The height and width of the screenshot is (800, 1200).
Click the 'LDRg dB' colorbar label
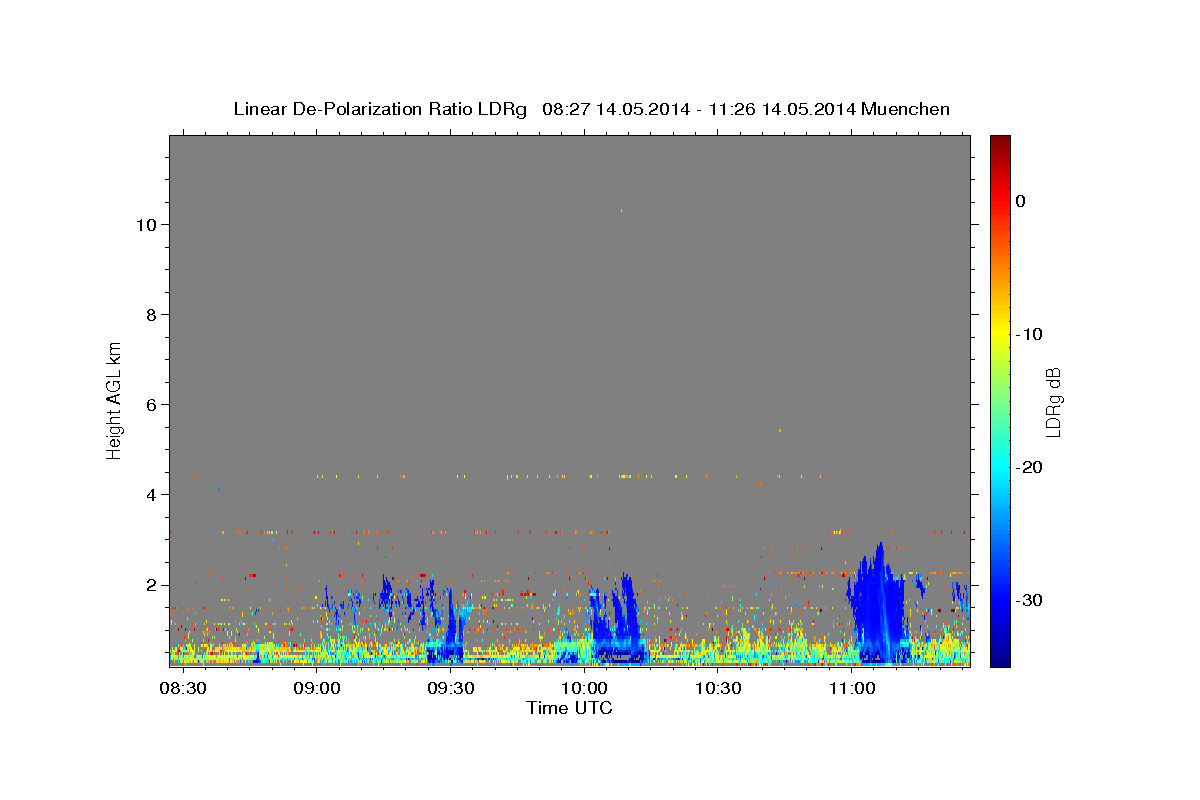[x=1053, y=402]
